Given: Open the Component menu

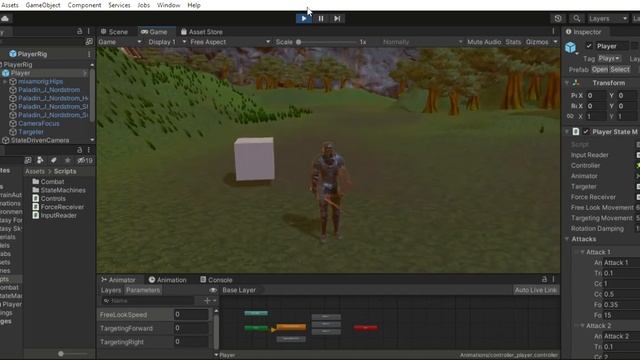Looking at the screenshot, I should [x=84, y=5].
